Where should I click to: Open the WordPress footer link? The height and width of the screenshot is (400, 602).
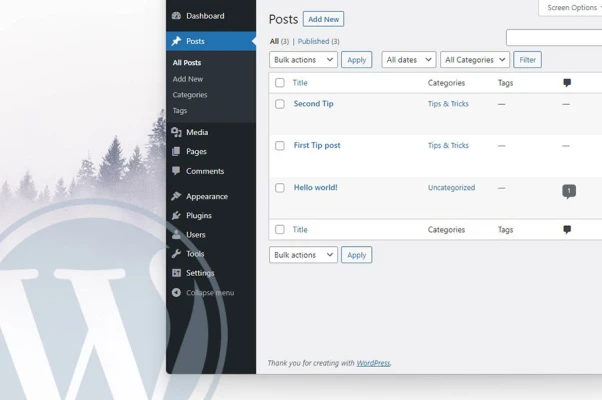coord(373,363)
